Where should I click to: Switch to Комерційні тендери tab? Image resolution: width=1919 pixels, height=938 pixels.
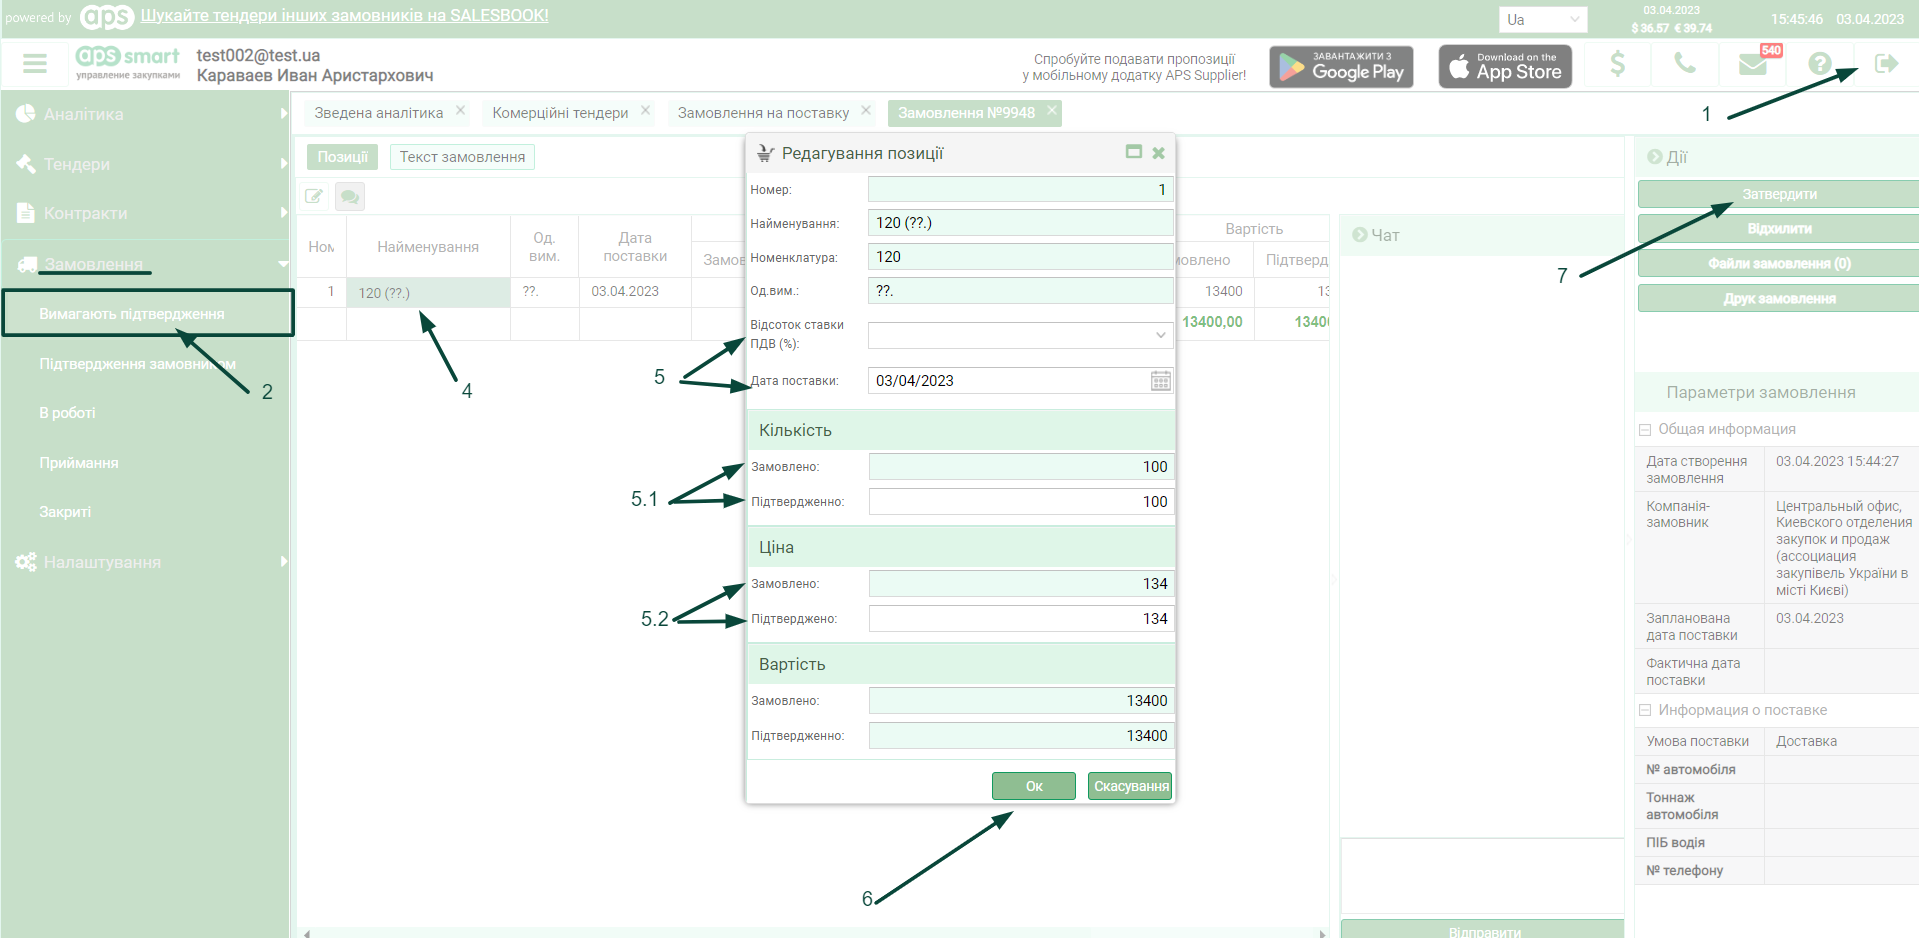[560, 113]
